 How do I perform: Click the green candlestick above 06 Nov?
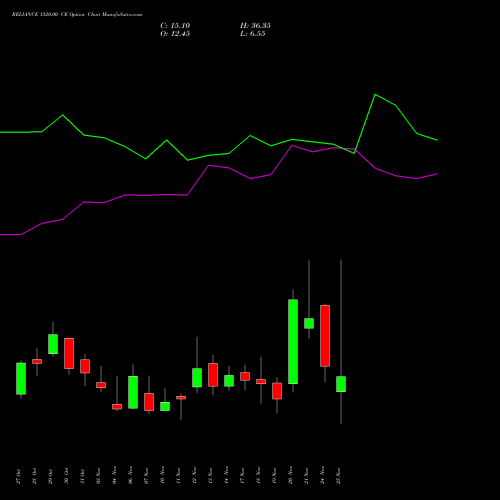point(133,392)
